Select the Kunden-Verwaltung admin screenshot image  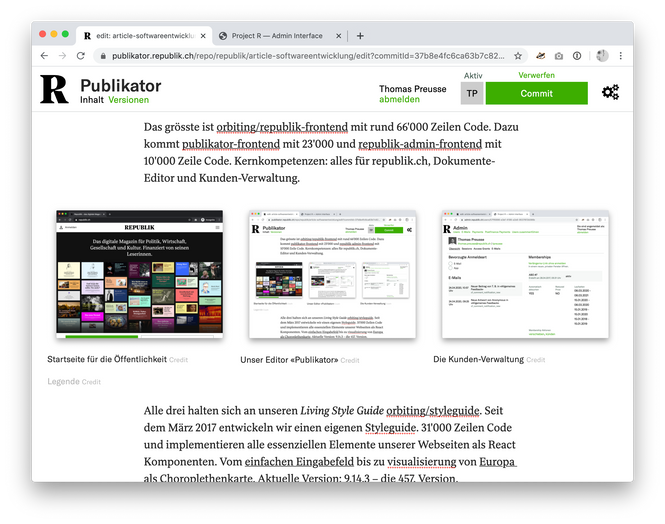525,274
